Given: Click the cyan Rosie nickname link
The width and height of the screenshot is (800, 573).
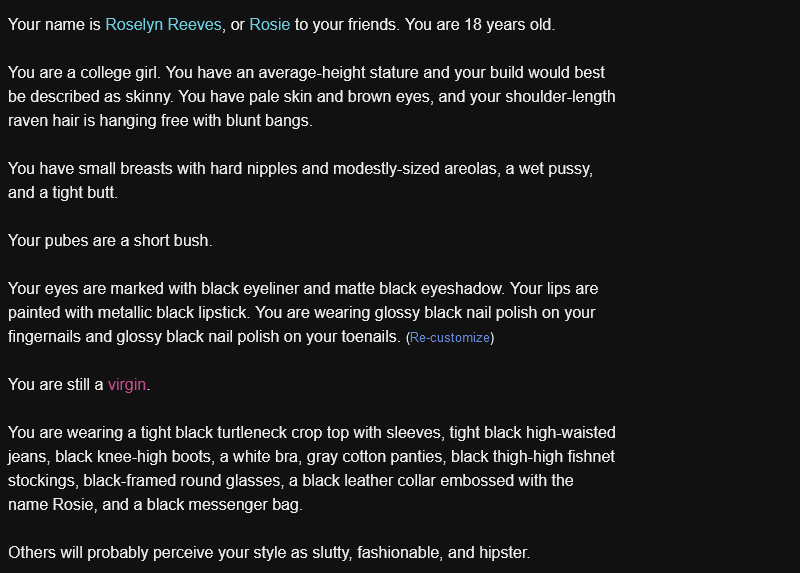Looking at the screenshot, I should 269,24.
